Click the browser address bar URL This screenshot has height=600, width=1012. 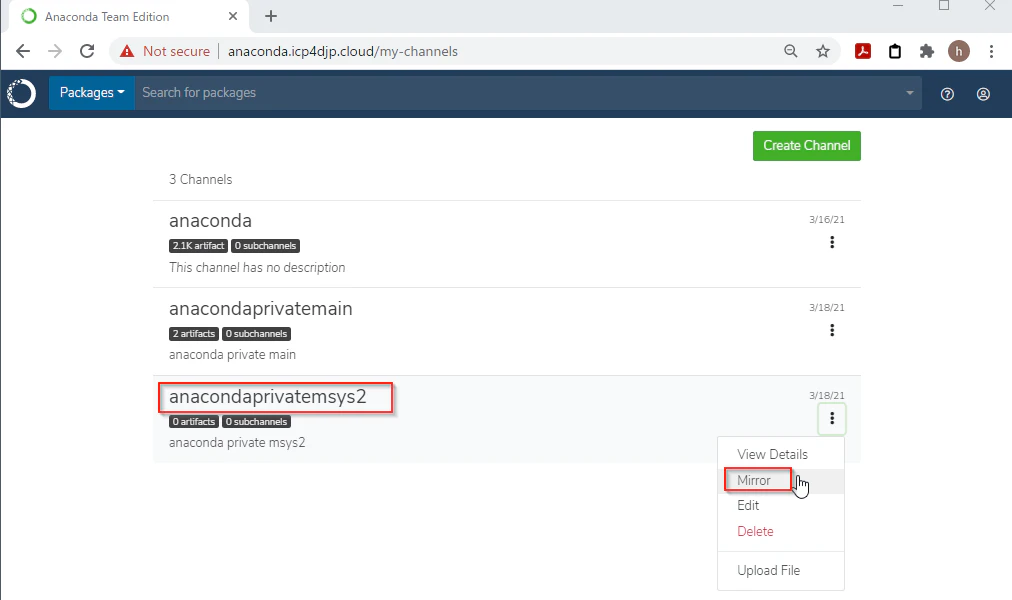click(343, 52)
